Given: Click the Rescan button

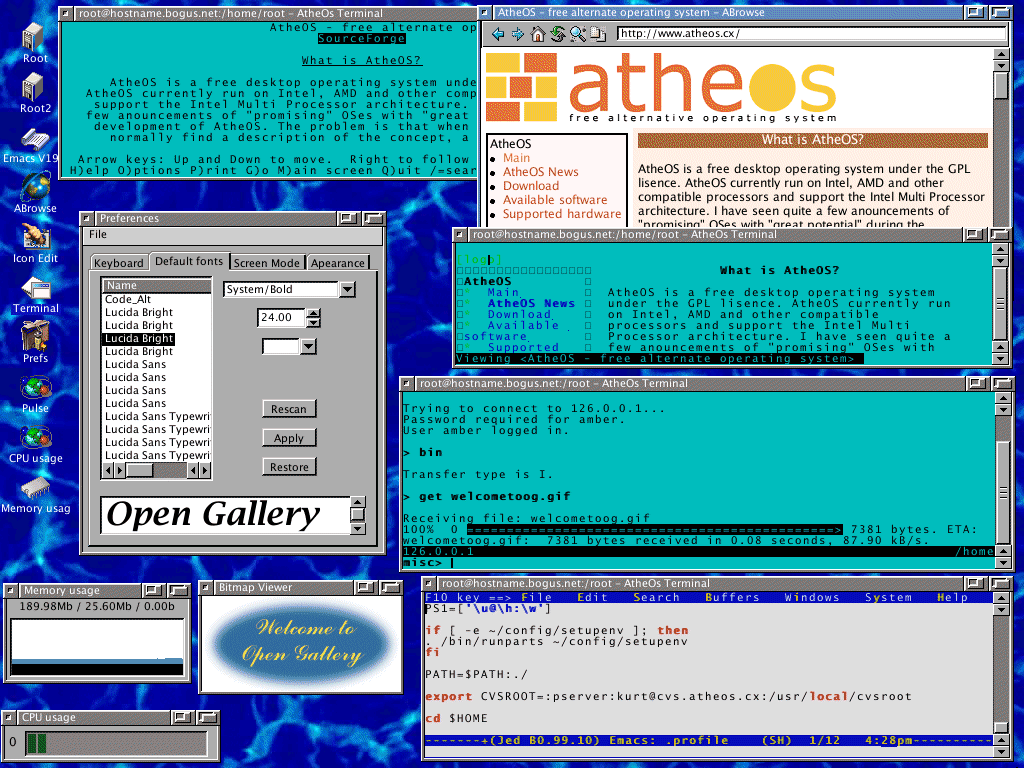Looking at the screenshot, I should point(289,409).
